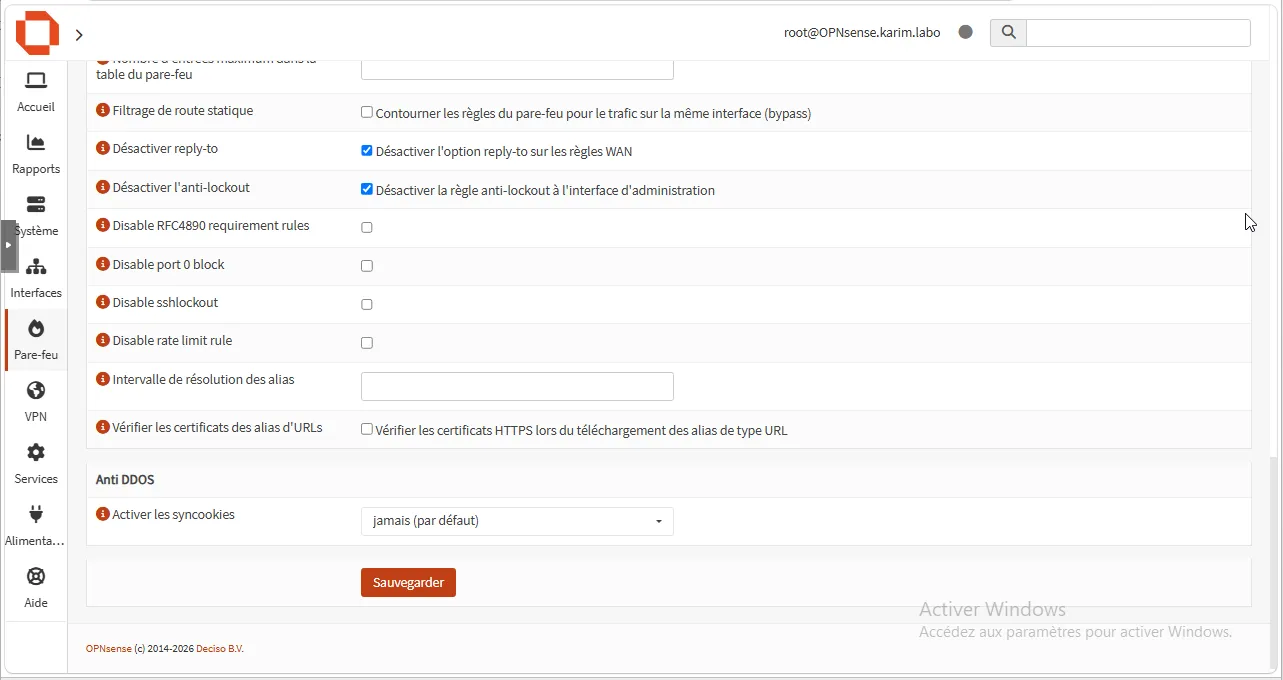Viewport: 1283px width, 680px height.
Task: Go to Rapports in sidebar menu
Action: pos(36,155)
